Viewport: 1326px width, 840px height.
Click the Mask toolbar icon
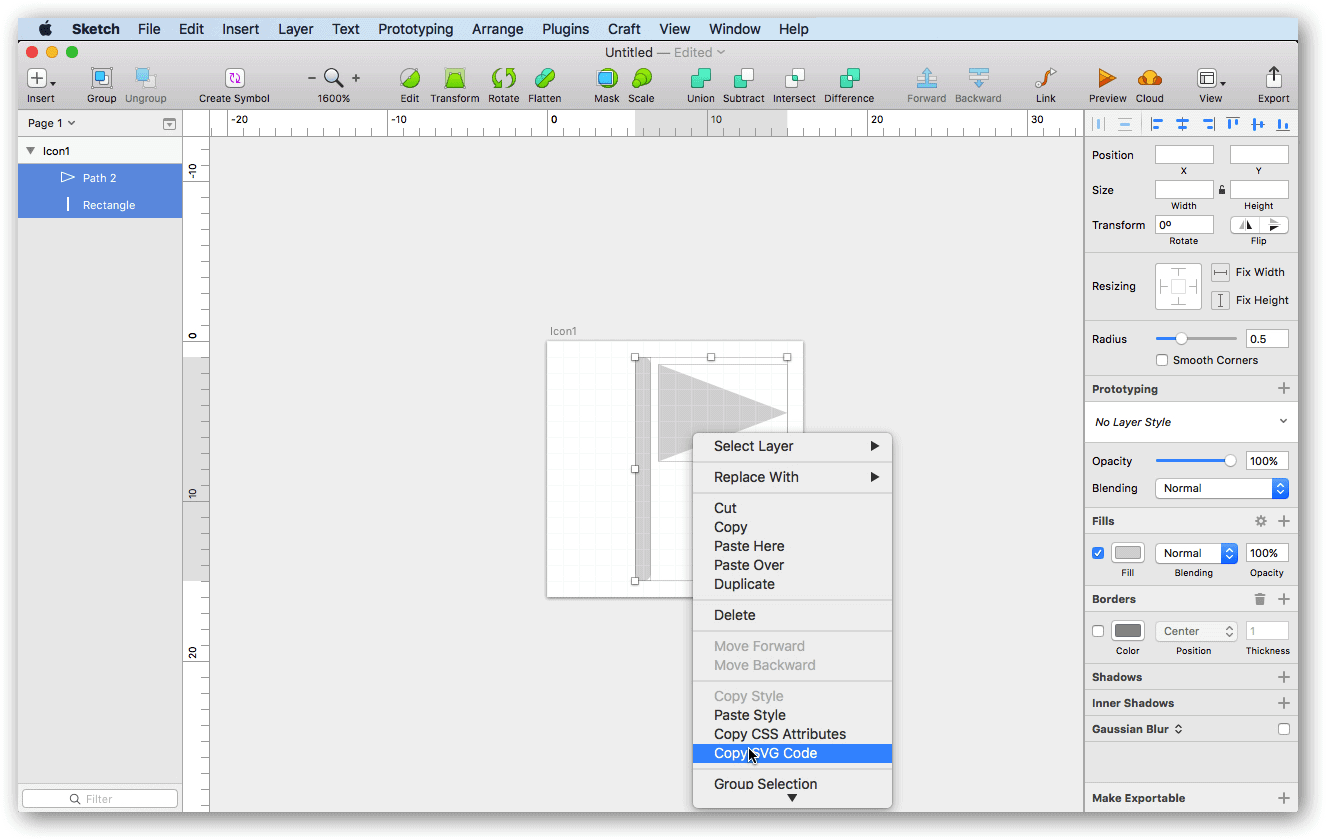(x=607, y=79)
